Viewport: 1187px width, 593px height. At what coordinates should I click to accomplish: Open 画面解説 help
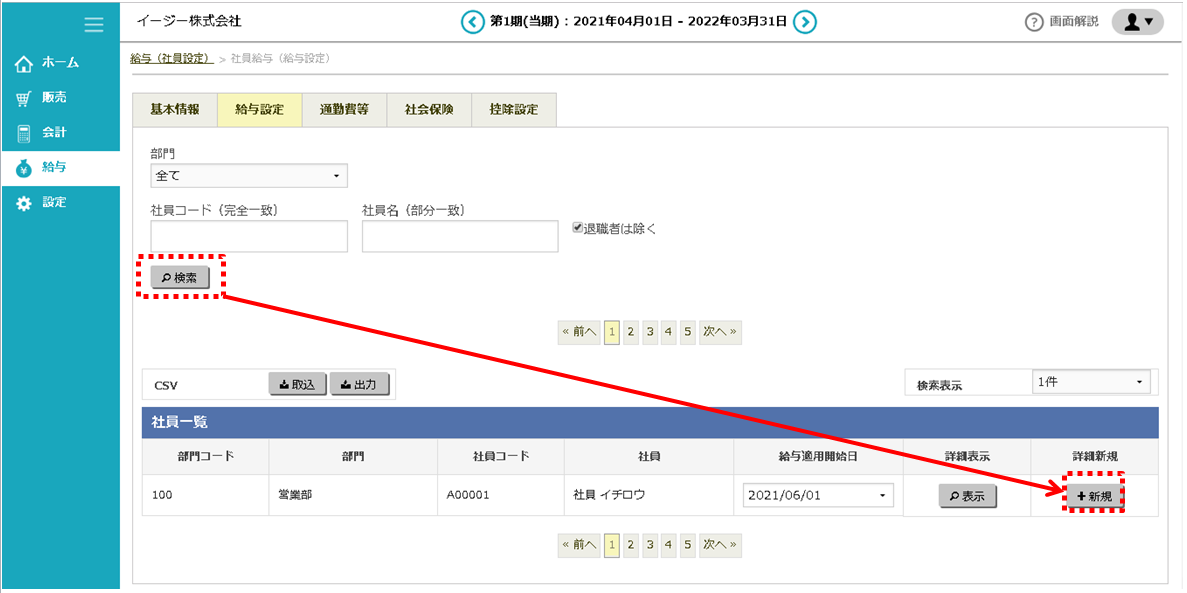(1062, 22)
